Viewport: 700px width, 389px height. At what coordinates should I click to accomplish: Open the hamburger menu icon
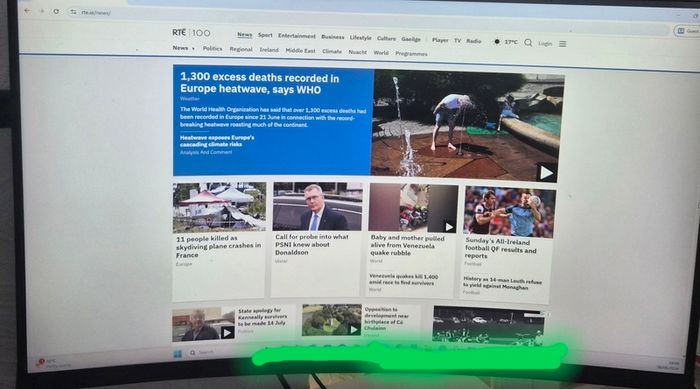coord(562,44)
